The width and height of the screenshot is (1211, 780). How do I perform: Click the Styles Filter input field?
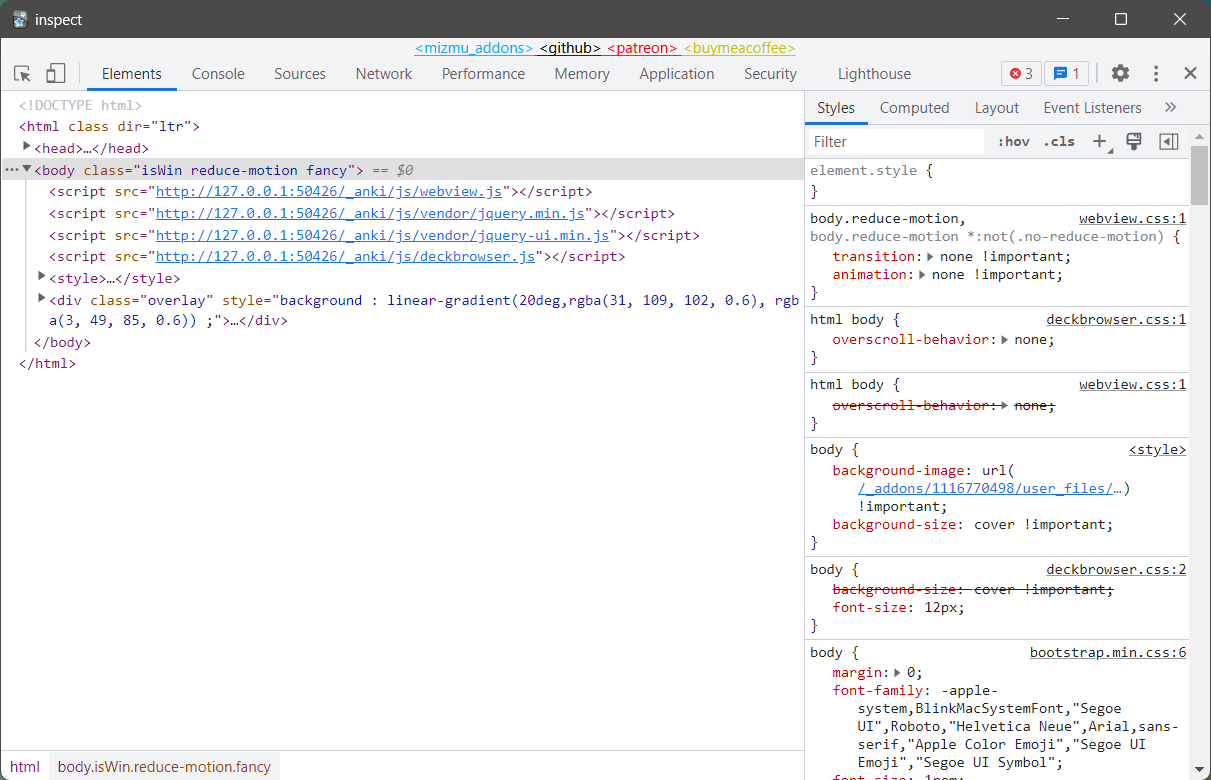pos(895,141)
